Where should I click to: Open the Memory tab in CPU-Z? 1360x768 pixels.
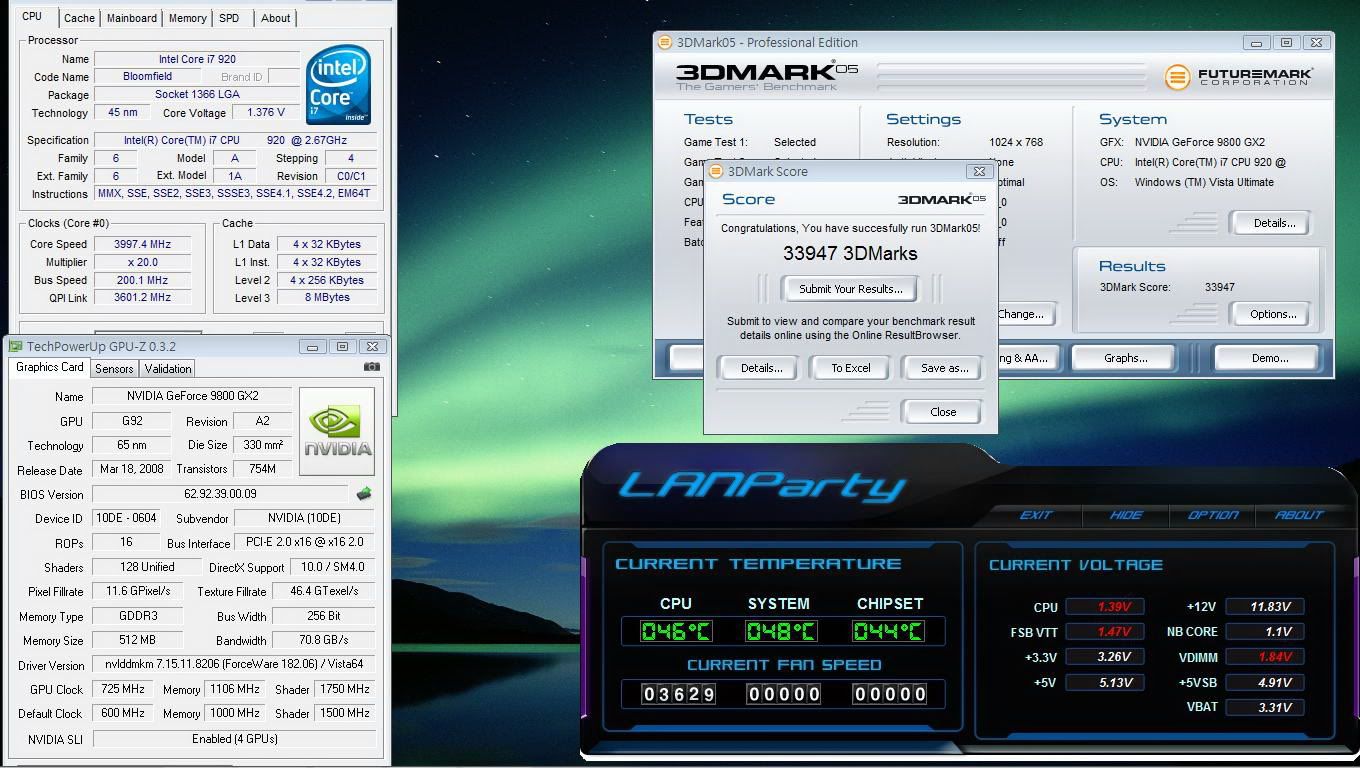tap(188, 18)
